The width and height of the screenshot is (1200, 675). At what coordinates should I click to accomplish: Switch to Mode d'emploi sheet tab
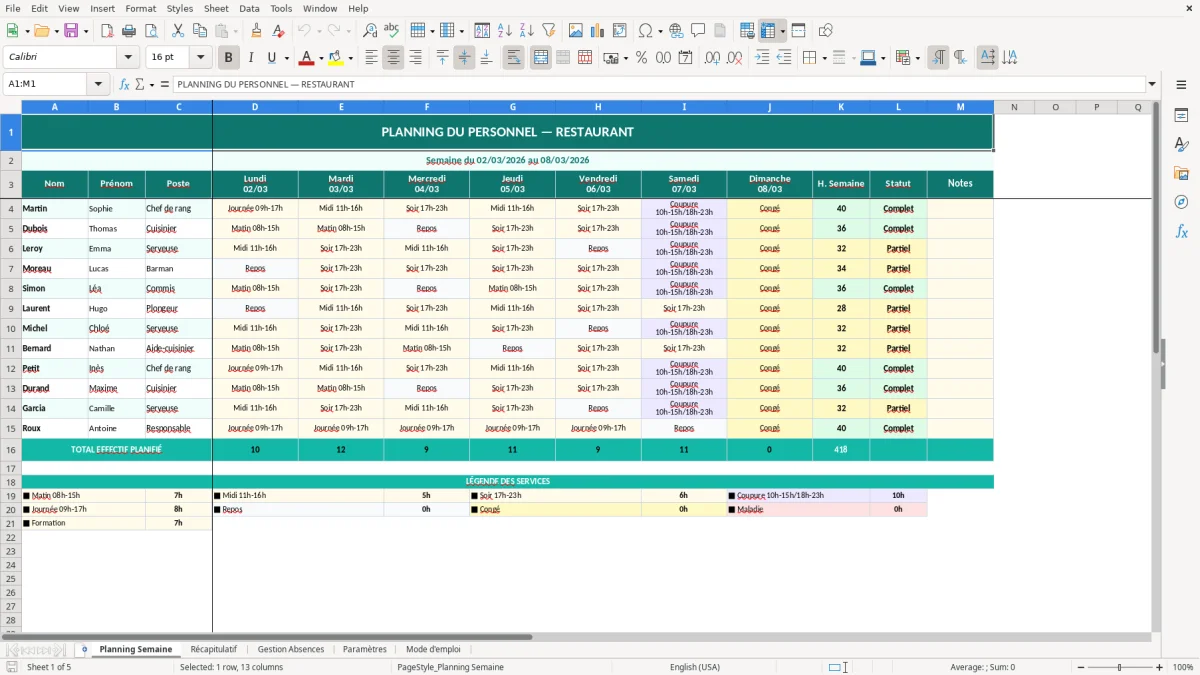[x=433, y=649]
